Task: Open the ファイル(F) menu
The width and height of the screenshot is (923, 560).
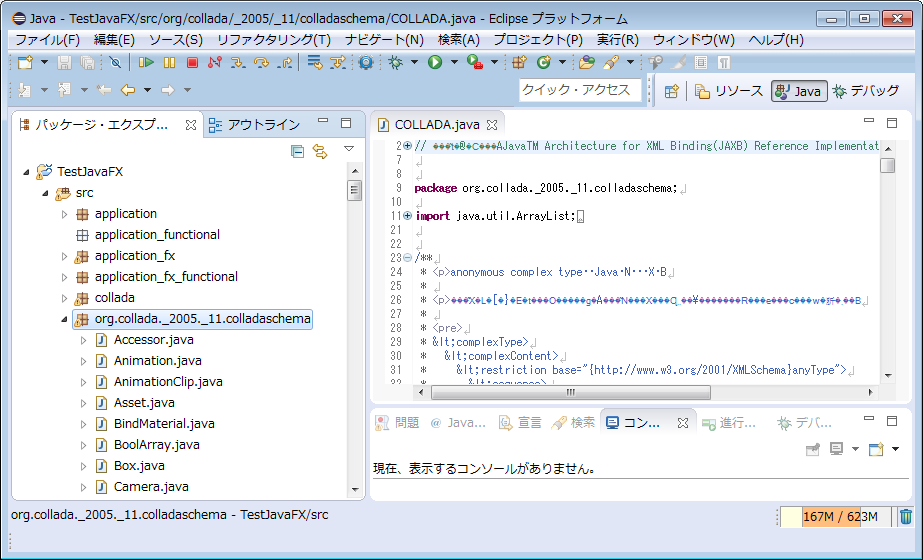Action: coord(47,39)
